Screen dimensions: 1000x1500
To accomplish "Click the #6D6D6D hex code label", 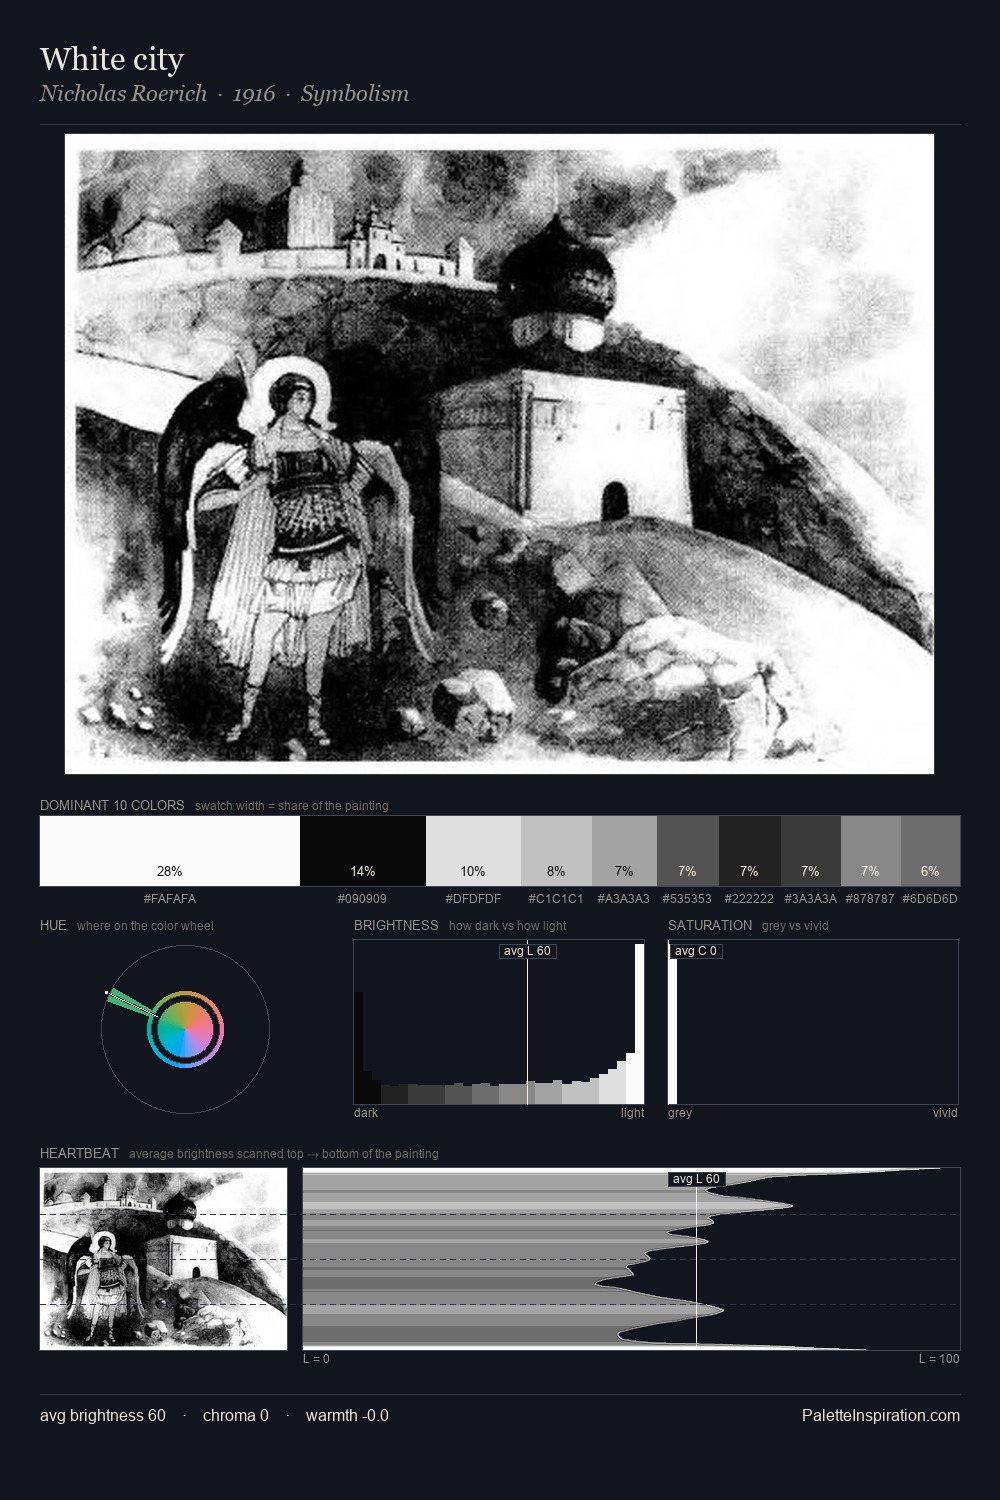I will click(x=930, y=899).
